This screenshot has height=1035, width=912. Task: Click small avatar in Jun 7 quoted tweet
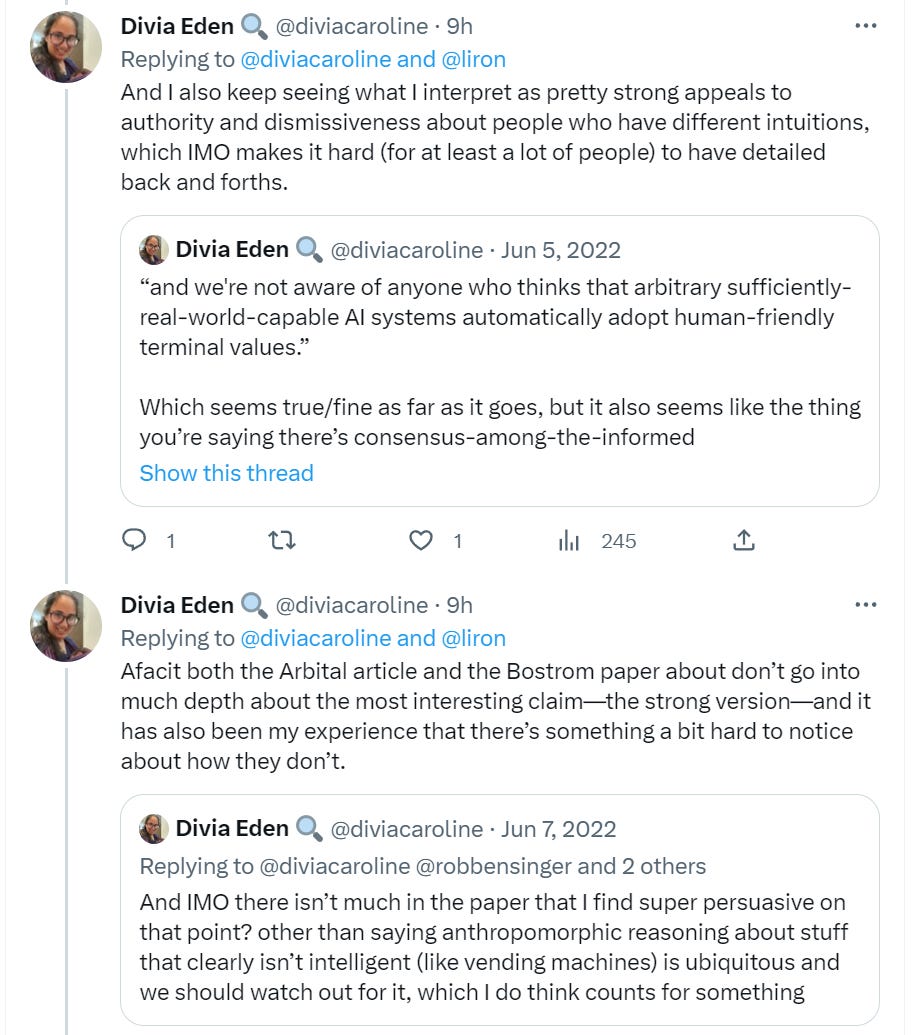click(x=153, y=828)
